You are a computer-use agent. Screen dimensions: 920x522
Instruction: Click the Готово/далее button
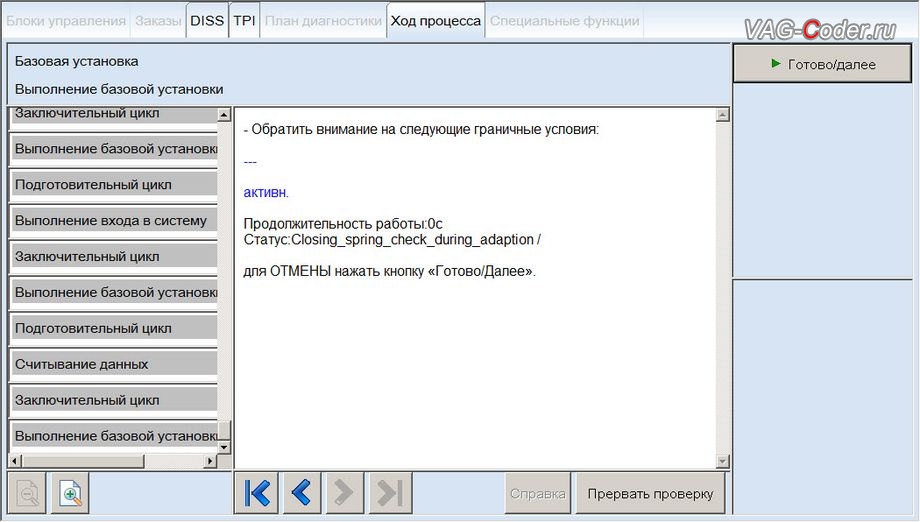pyautogui.click(x=823, y=64)
